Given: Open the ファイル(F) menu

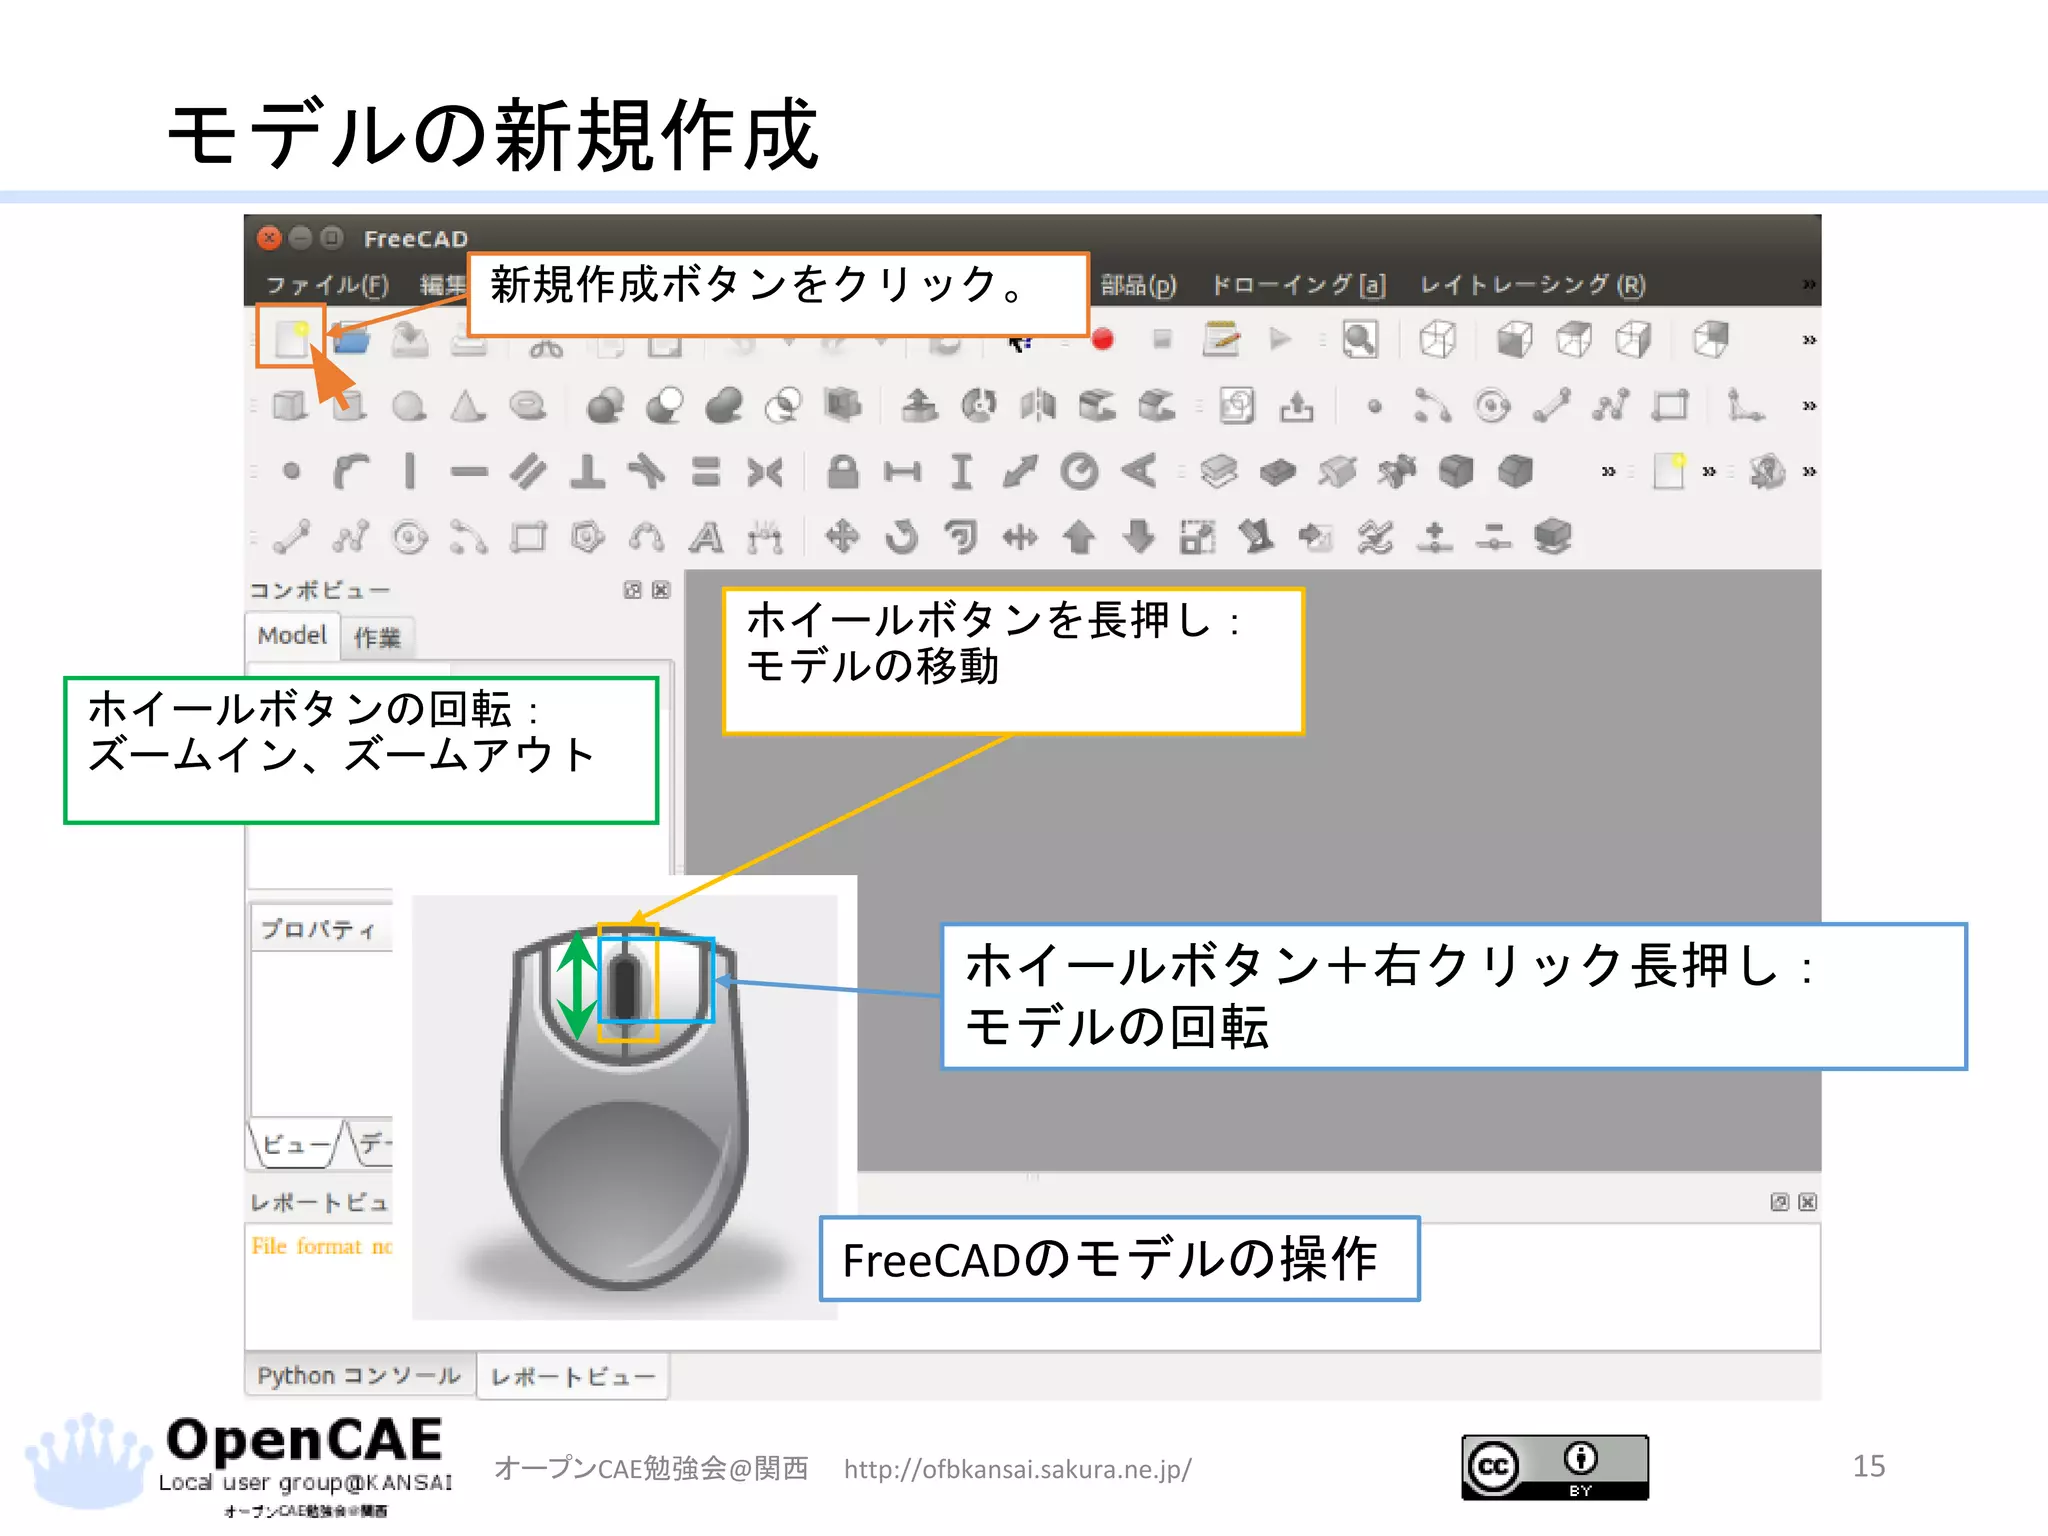Looking at the screenshot, I should click(x=326, y=285).
